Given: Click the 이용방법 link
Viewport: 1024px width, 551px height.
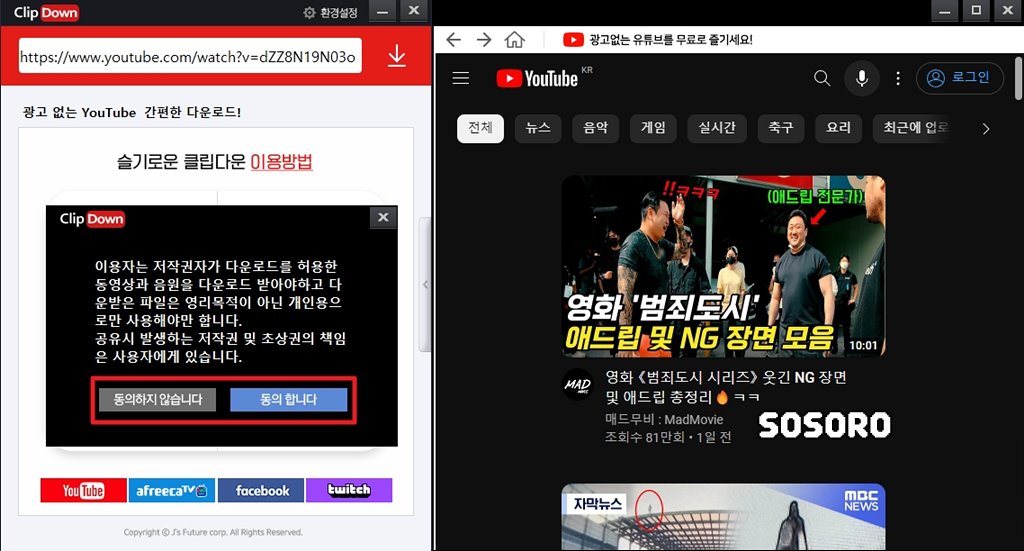Looking at the screenshot, I should (281, 161).
